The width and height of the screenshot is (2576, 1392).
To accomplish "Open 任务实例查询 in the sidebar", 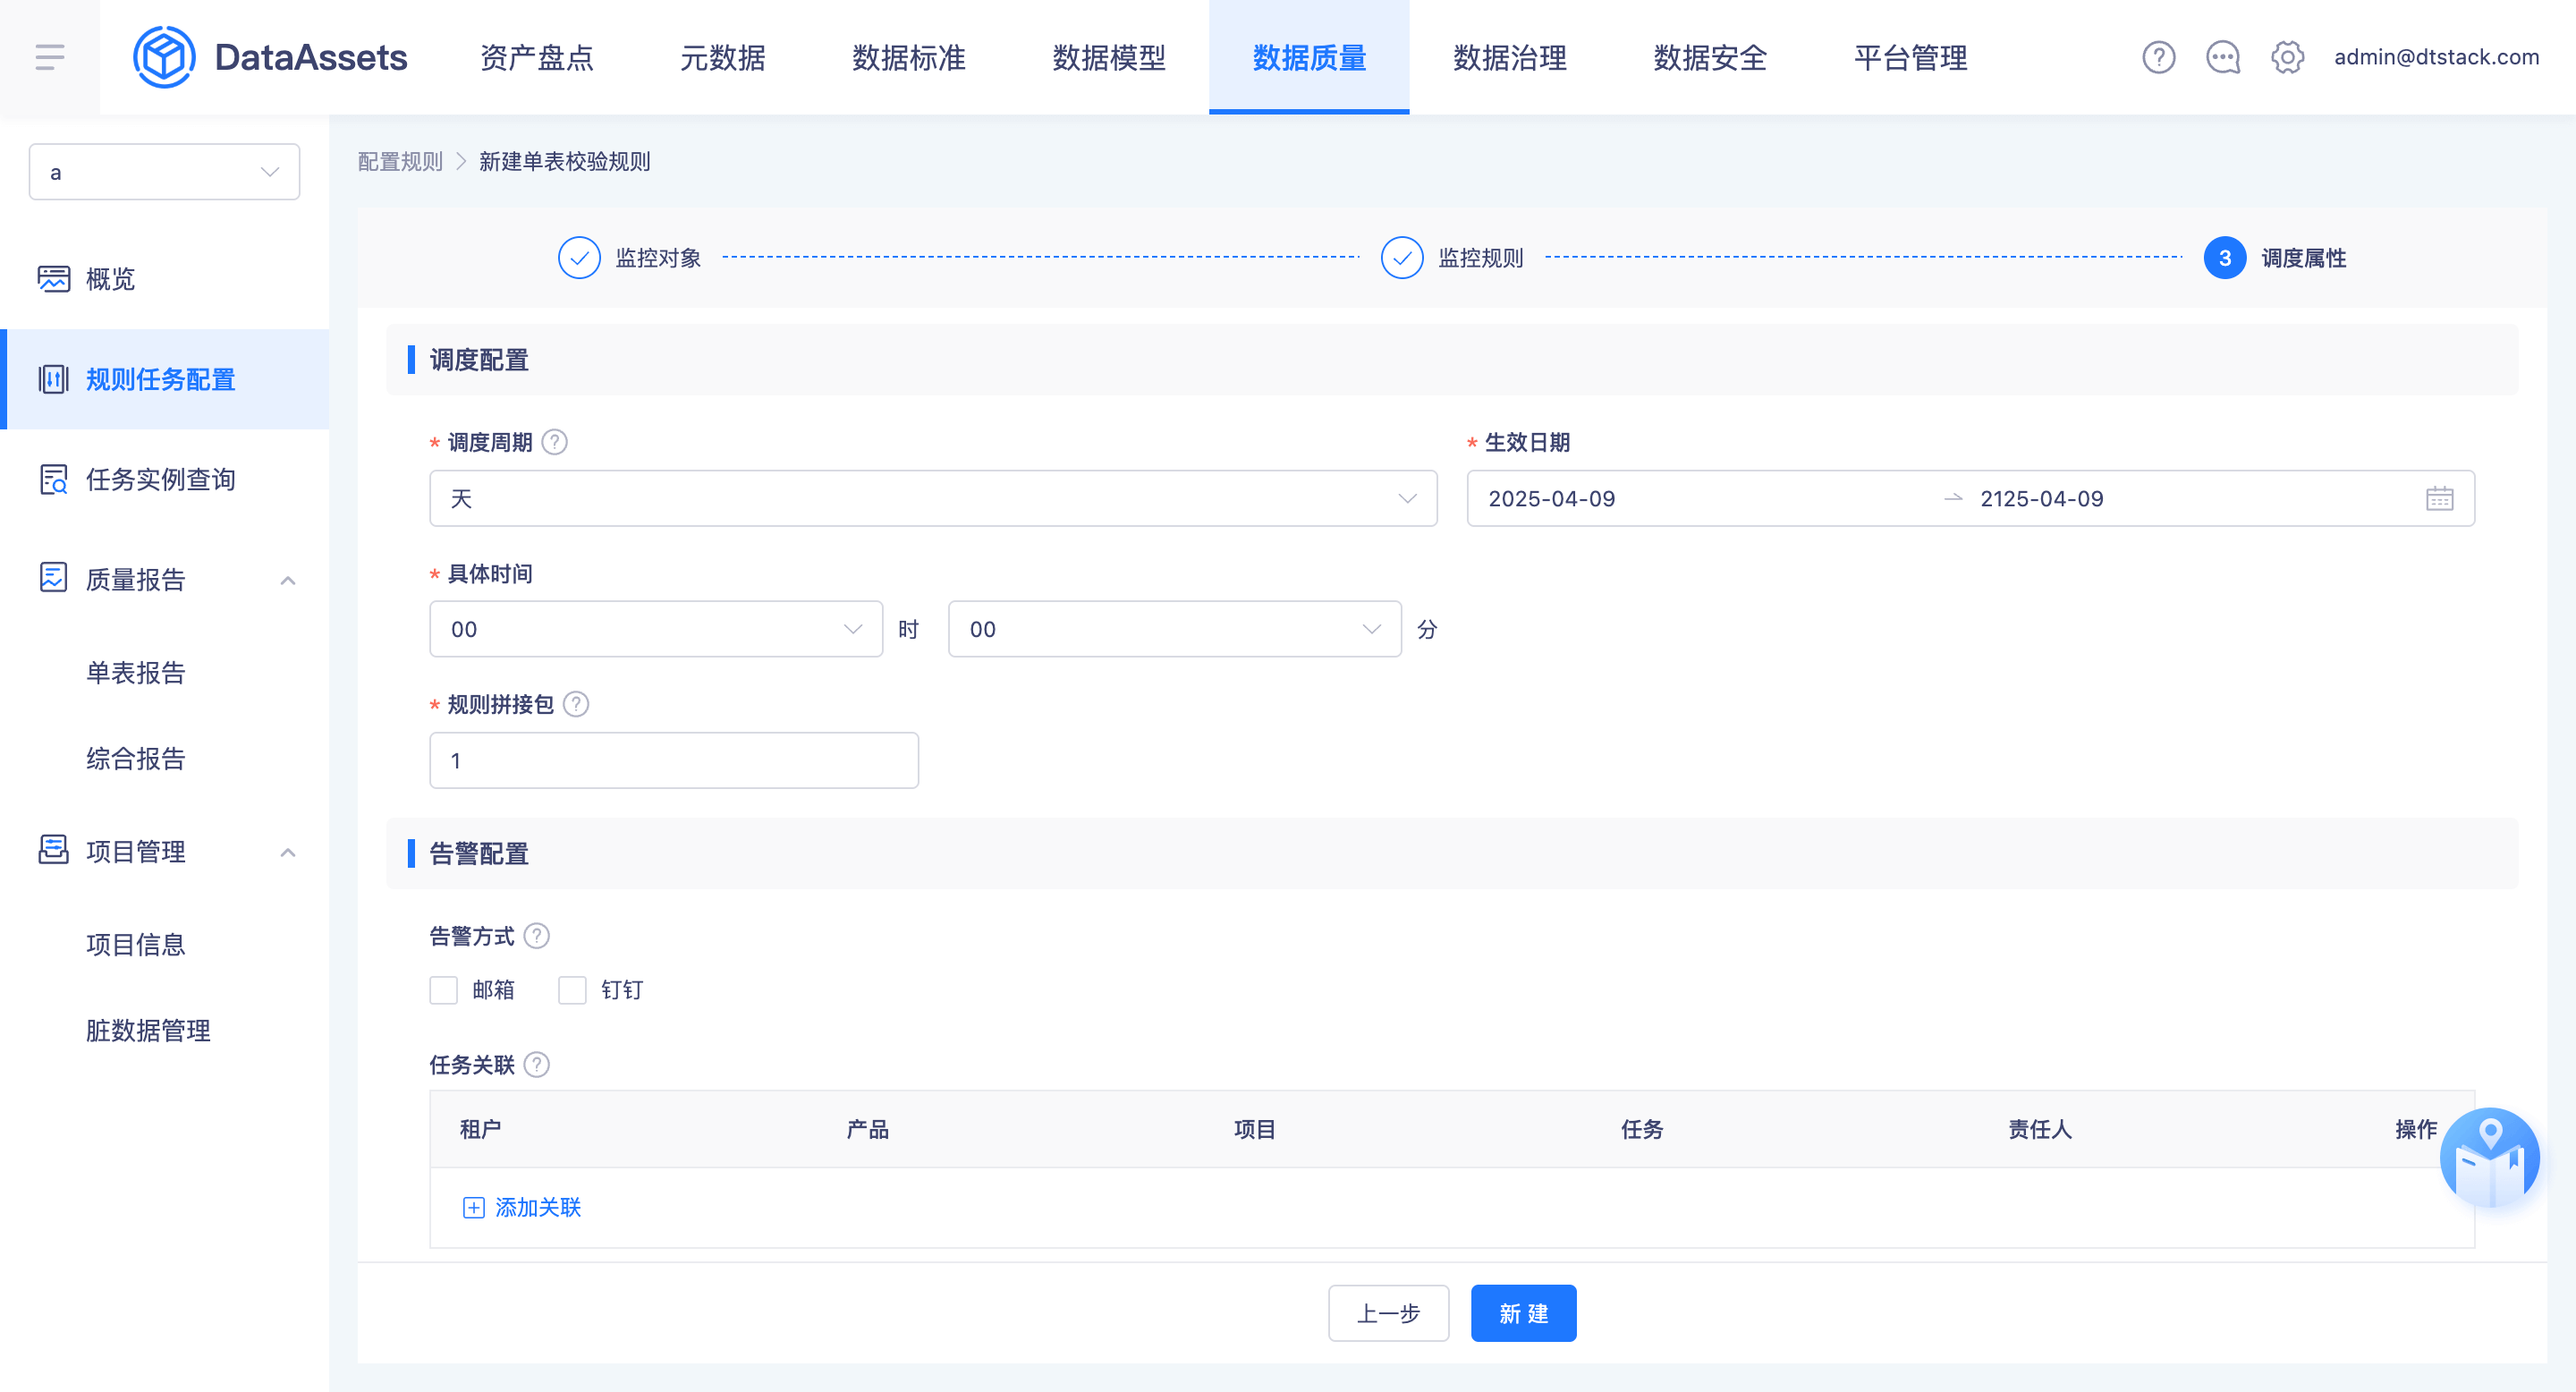I will coord(161,479).
